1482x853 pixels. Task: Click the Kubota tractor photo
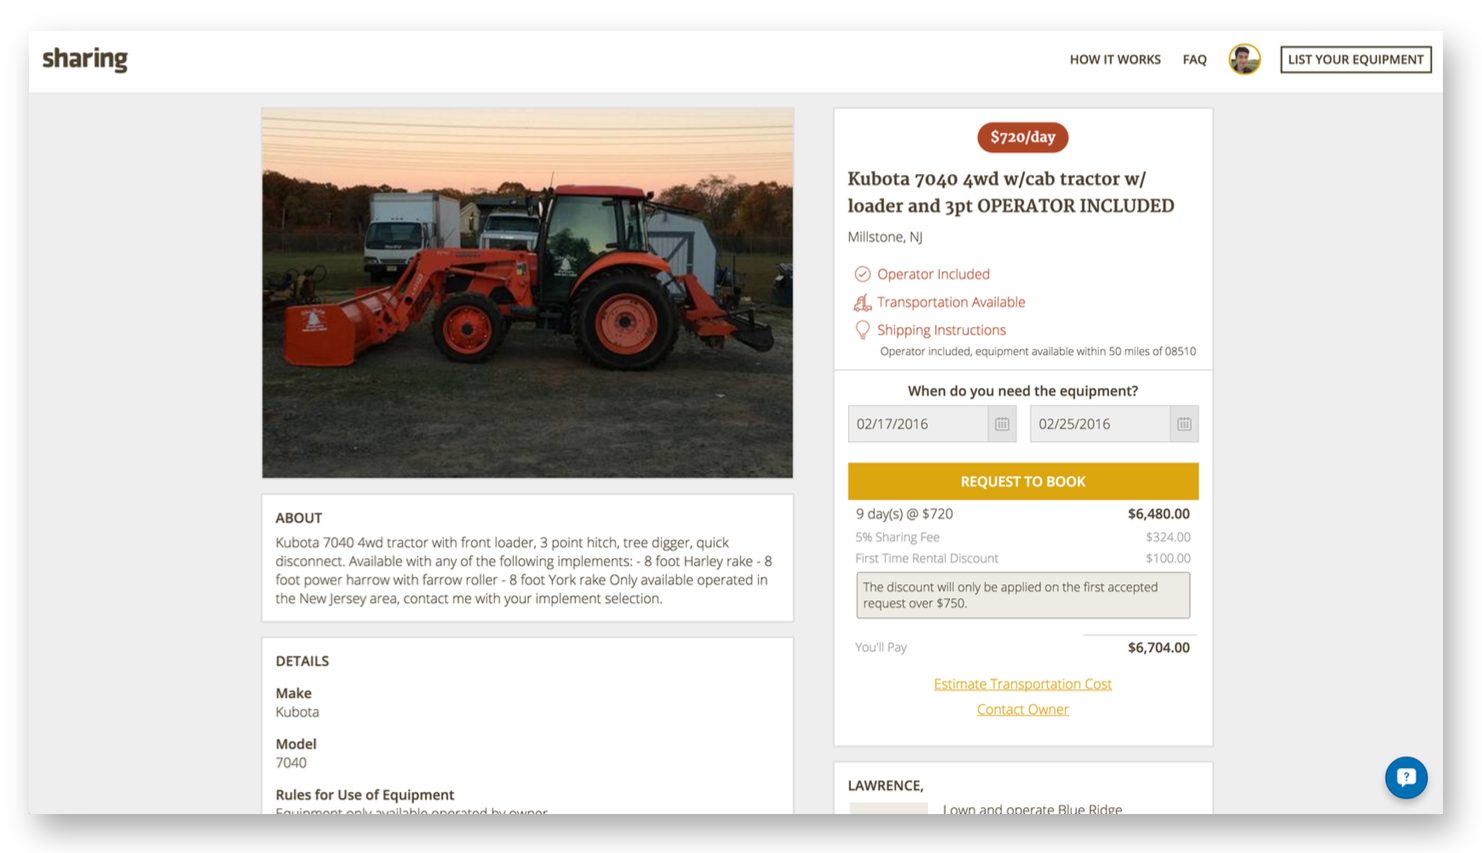coord(528,293)
